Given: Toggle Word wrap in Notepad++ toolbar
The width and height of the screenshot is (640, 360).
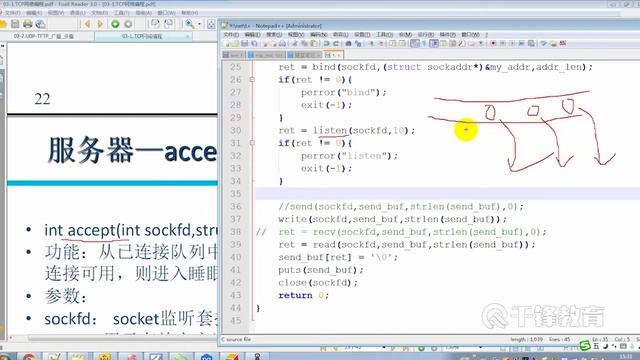Looking at the screenshot, I should coord(415,43).
